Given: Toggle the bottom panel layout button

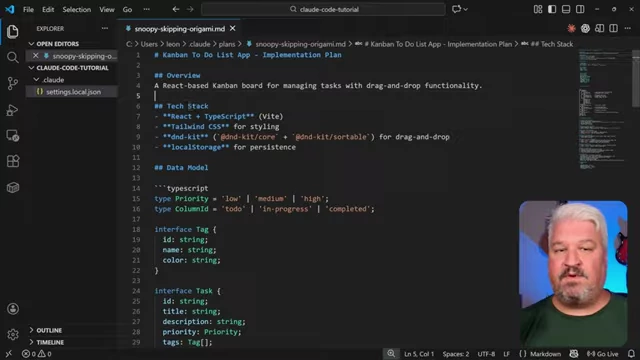Looking at the screenshot, I should [x=566, y=9].
